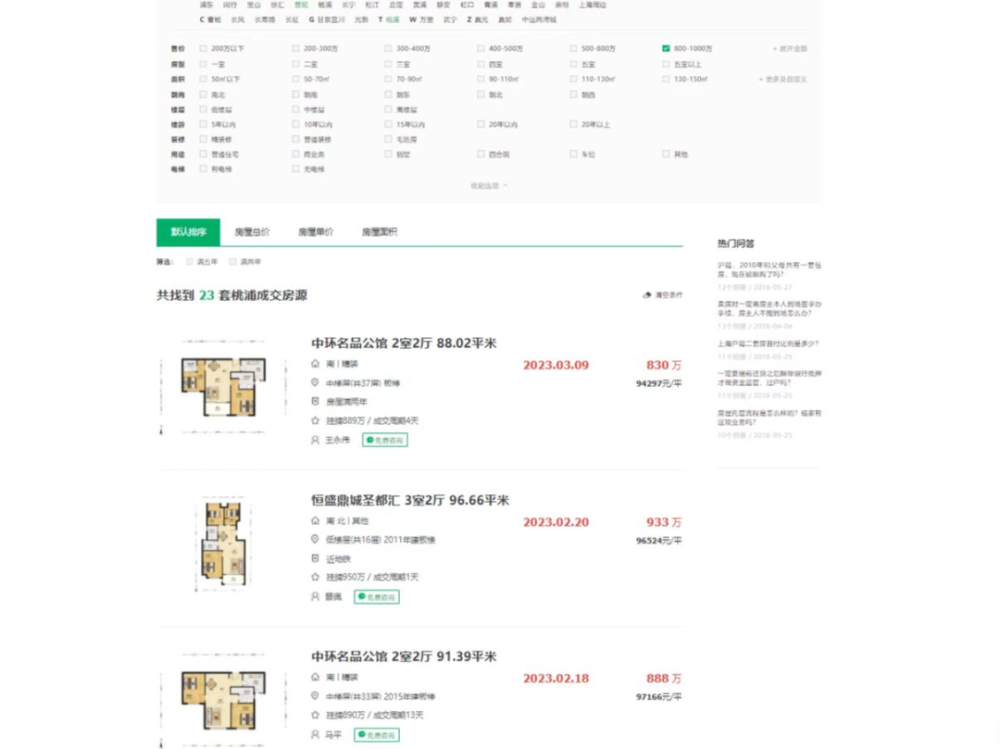Click location pin icon on 88.02平米 listing
The width and height of the screenshot is (1000, 749).
coord(315,383)
